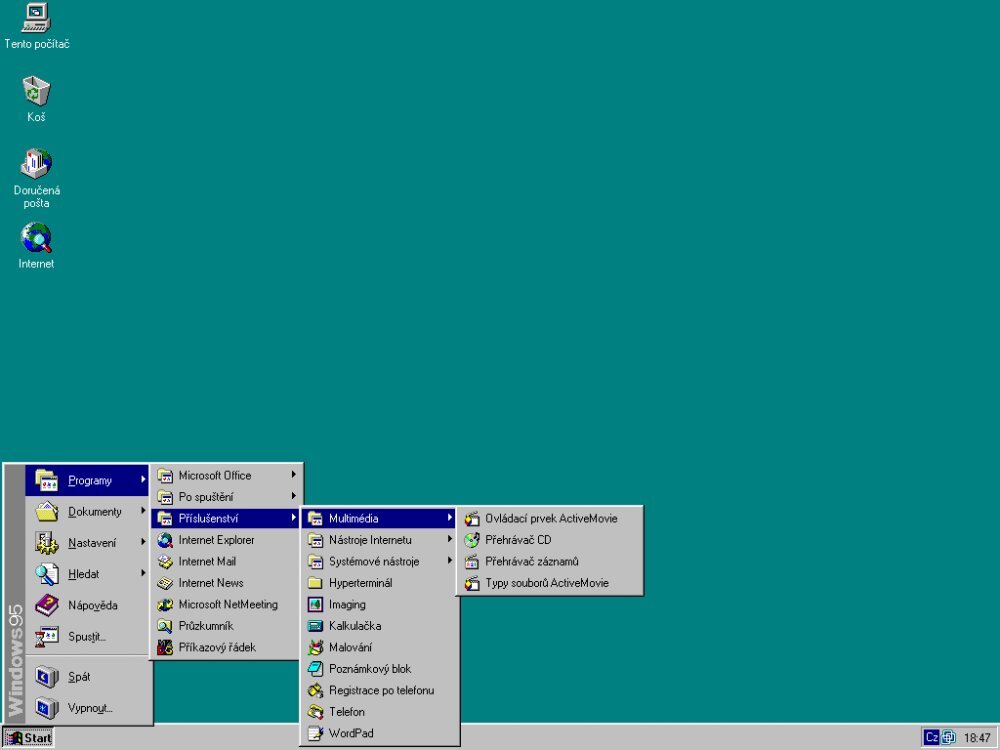The width and height of the screenshot is (1000, 750).
Task: Click the Microsoft NetMeeting icon
Action: 165,605
